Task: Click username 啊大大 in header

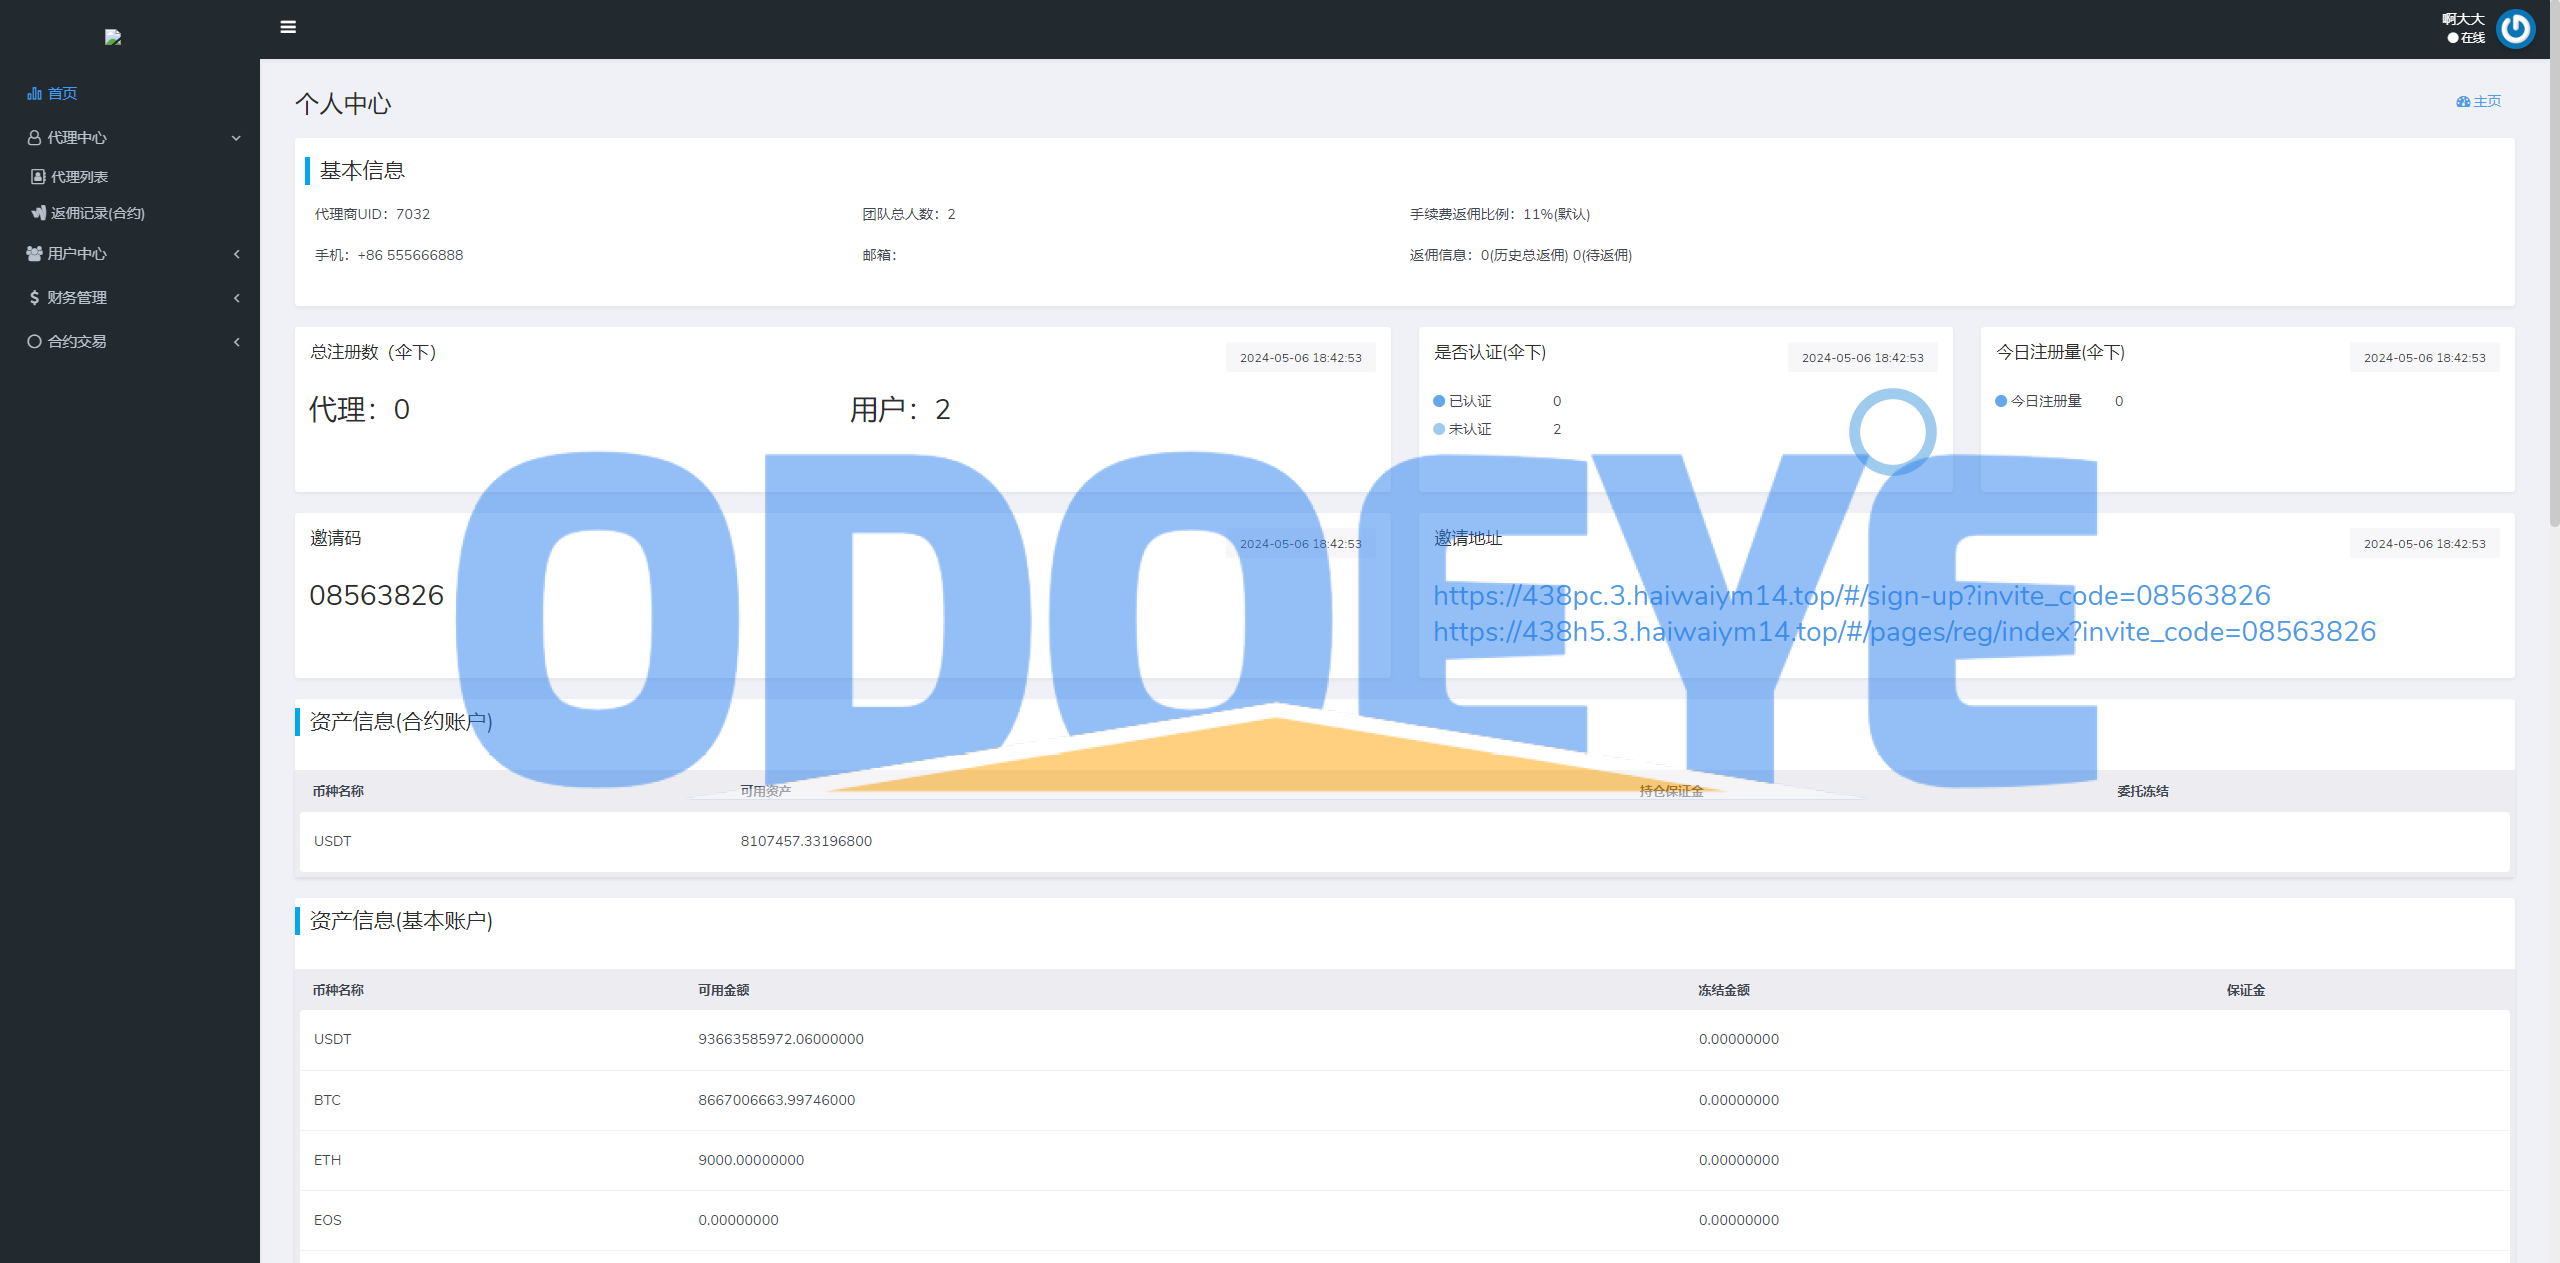Action: pyautogui.click(x=2463, y=19)
